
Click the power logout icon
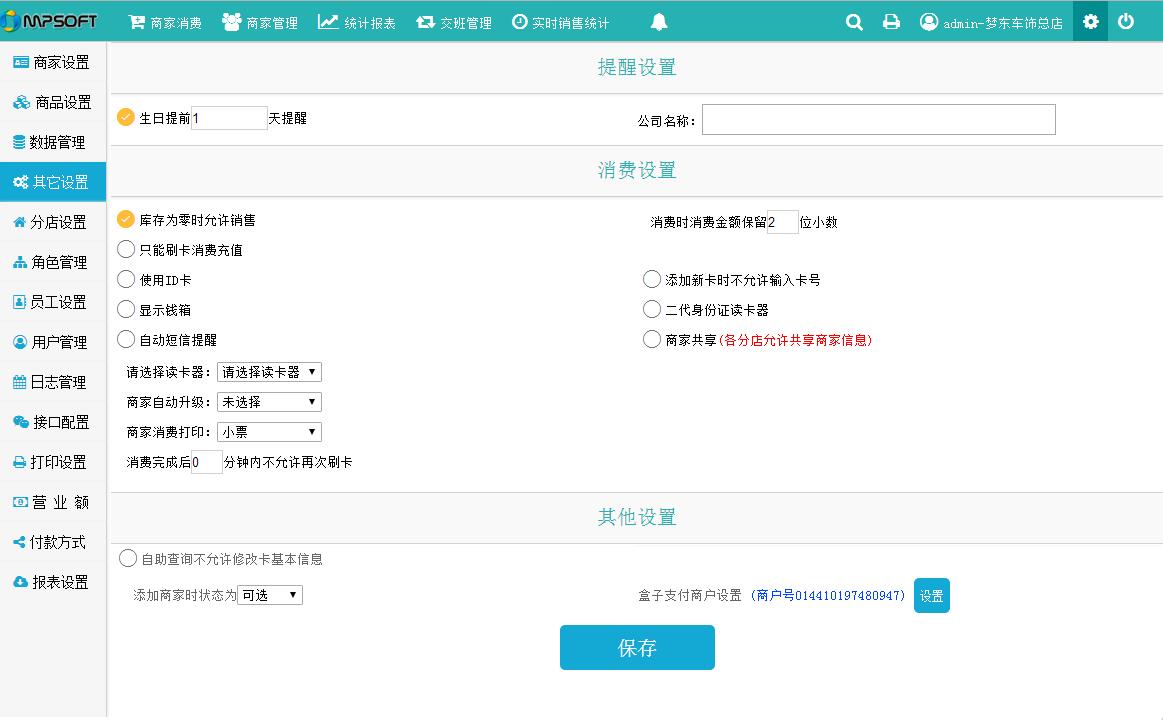pyautogui.click(x=1126, y=22)
